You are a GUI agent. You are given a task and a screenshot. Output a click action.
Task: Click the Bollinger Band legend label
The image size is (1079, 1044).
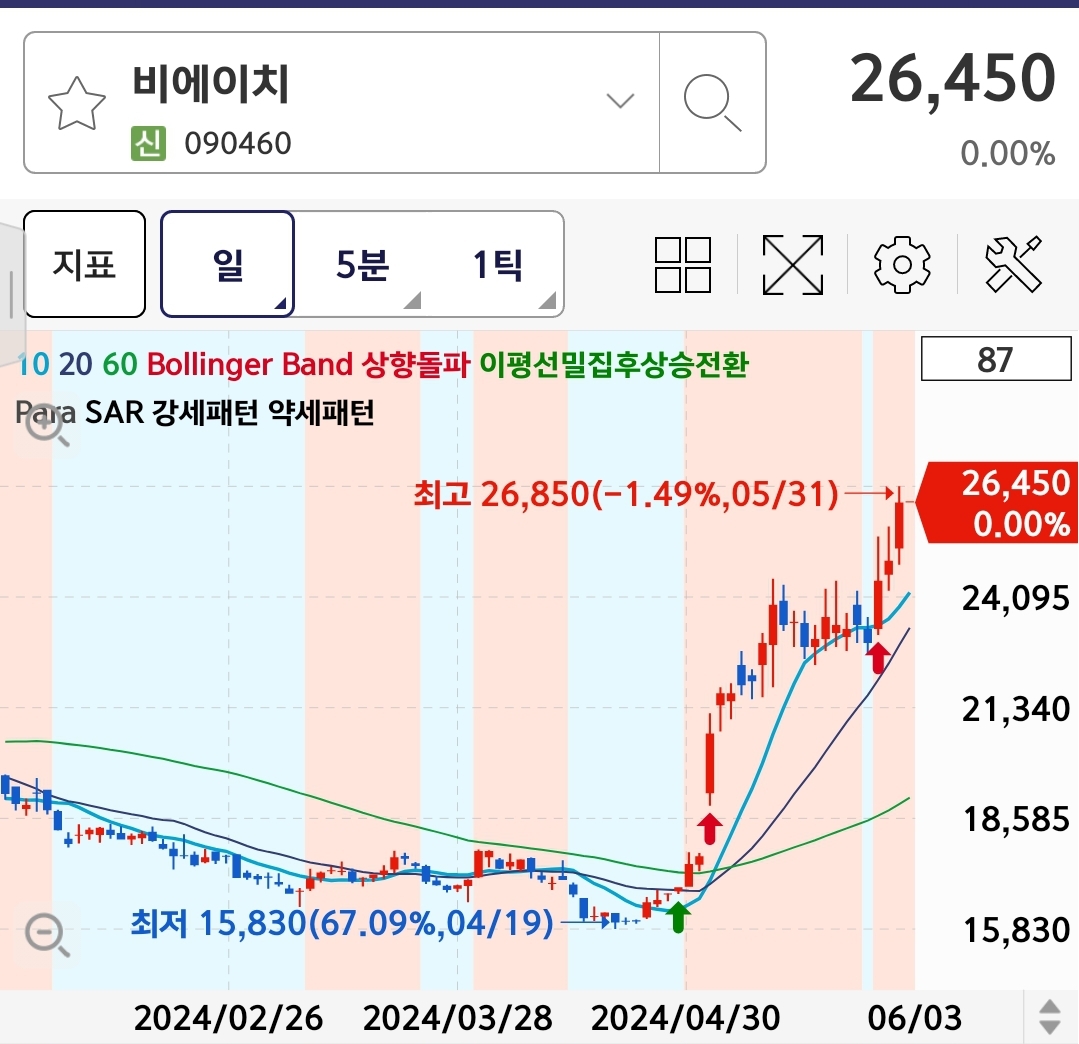[x=250, y=364]
